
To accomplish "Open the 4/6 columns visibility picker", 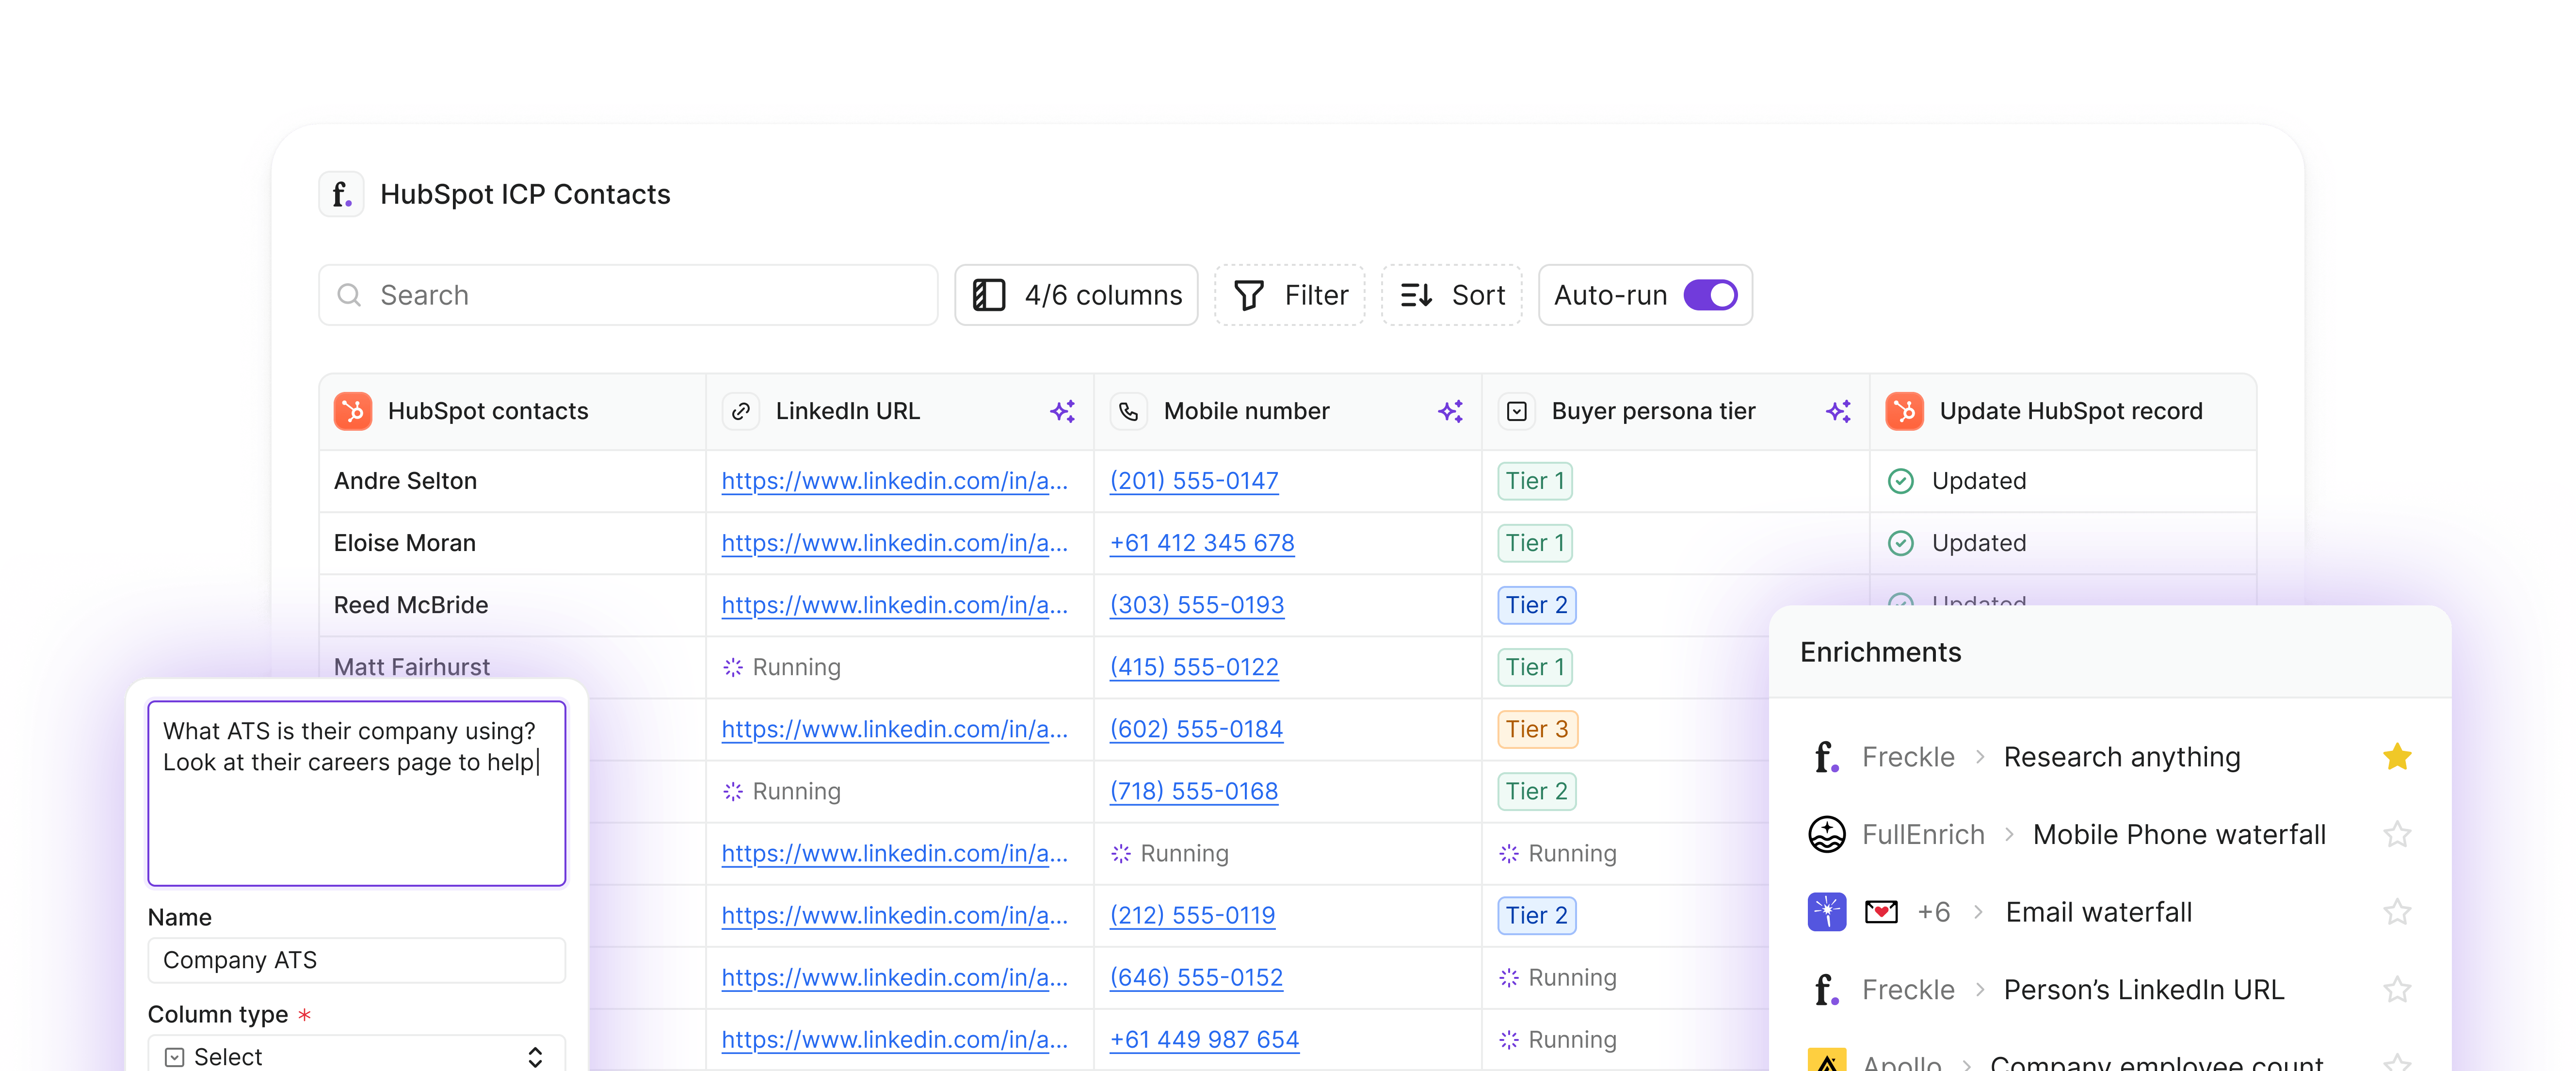I will click(1076, 295).
